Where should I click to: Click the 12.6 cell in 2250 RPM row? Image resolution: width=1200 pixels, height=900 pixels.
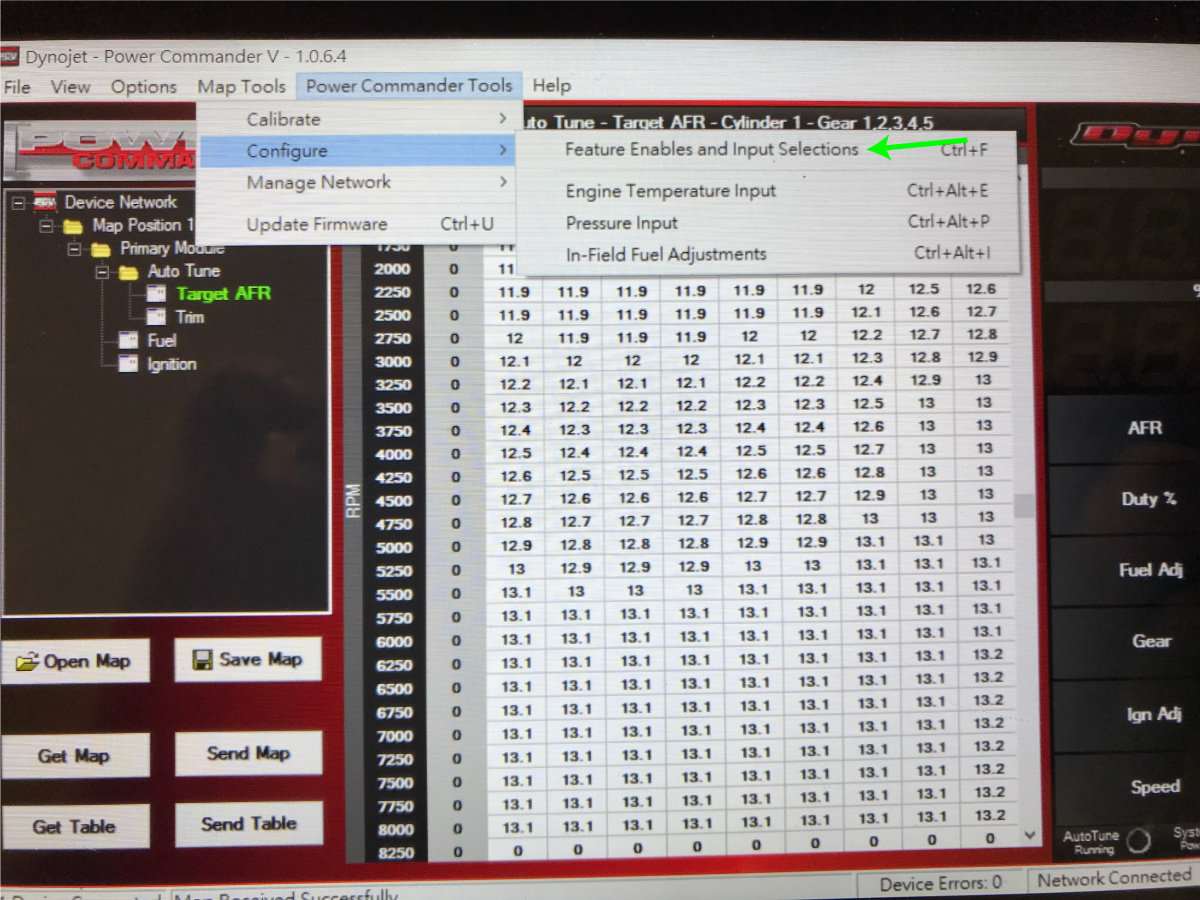[x=982, y=289]
